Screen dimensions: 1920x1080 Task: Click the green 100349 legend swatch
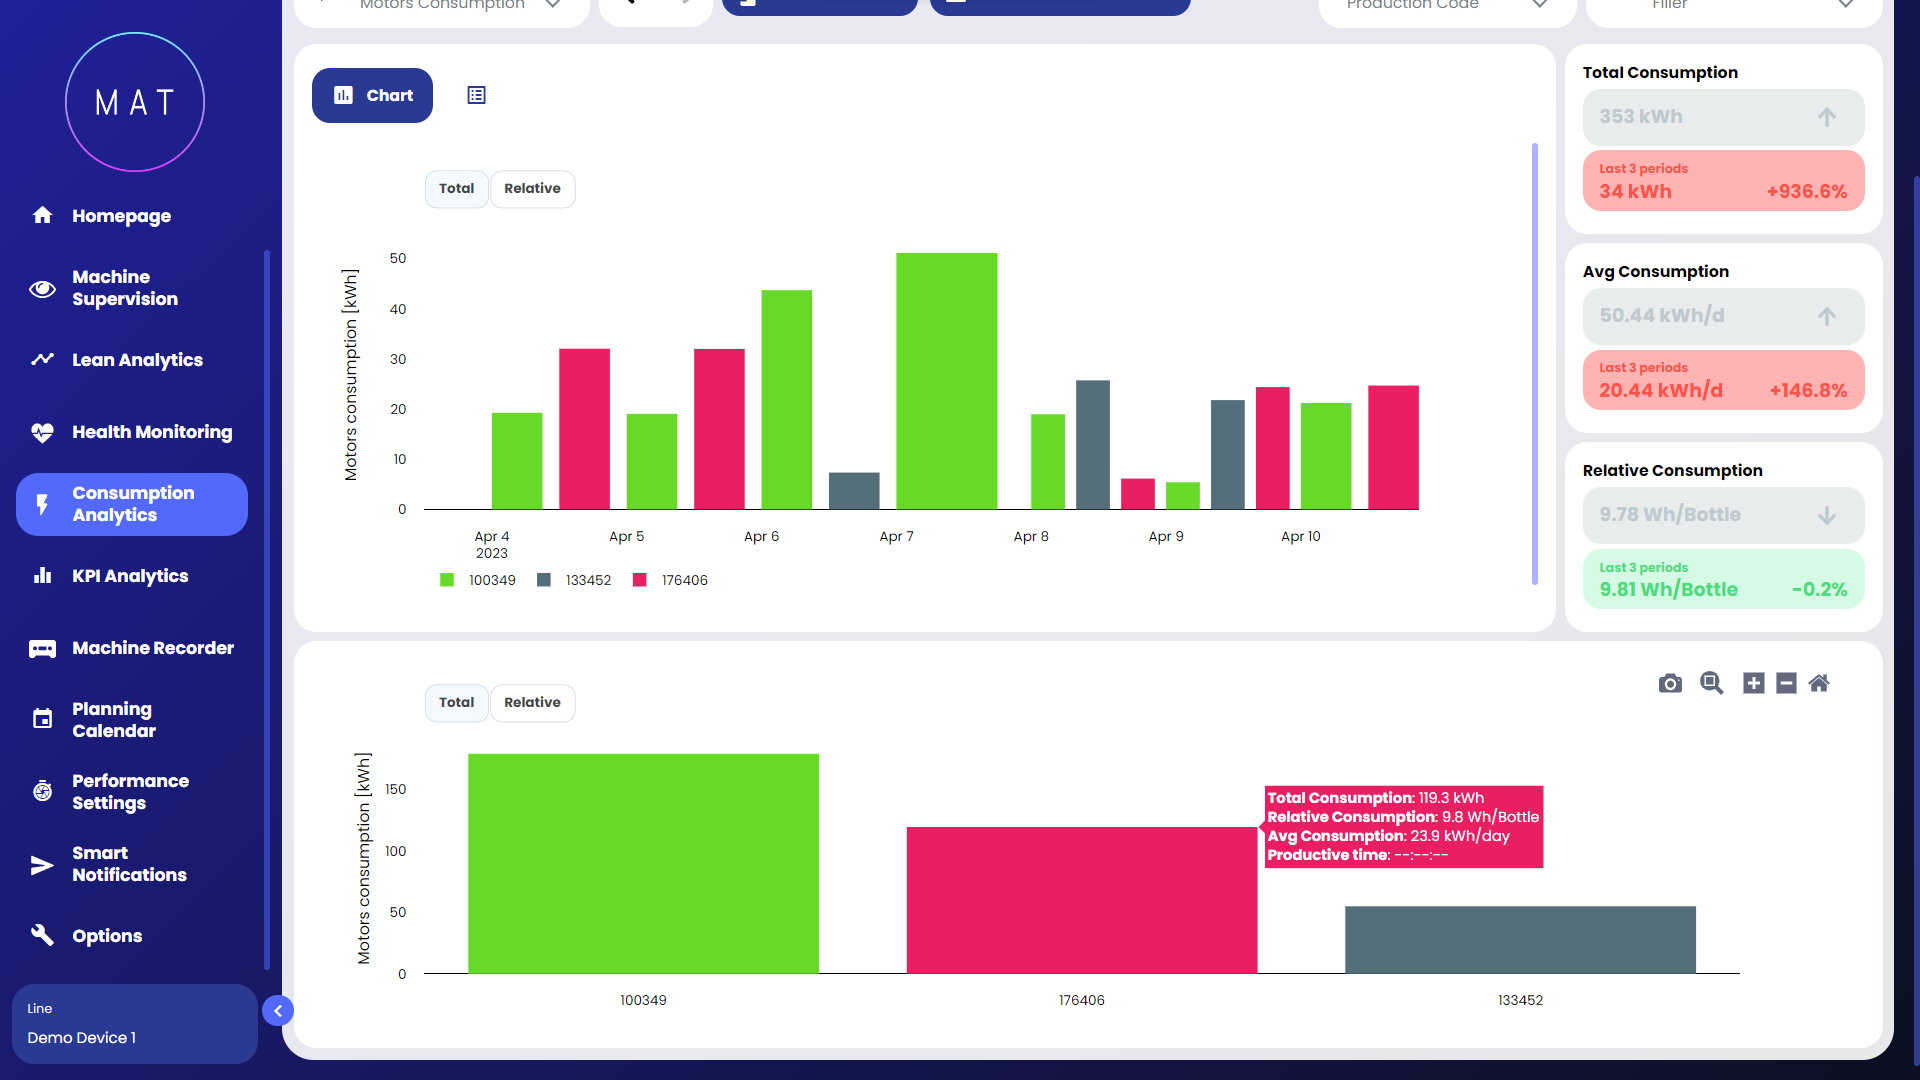[x=447, y=581]
